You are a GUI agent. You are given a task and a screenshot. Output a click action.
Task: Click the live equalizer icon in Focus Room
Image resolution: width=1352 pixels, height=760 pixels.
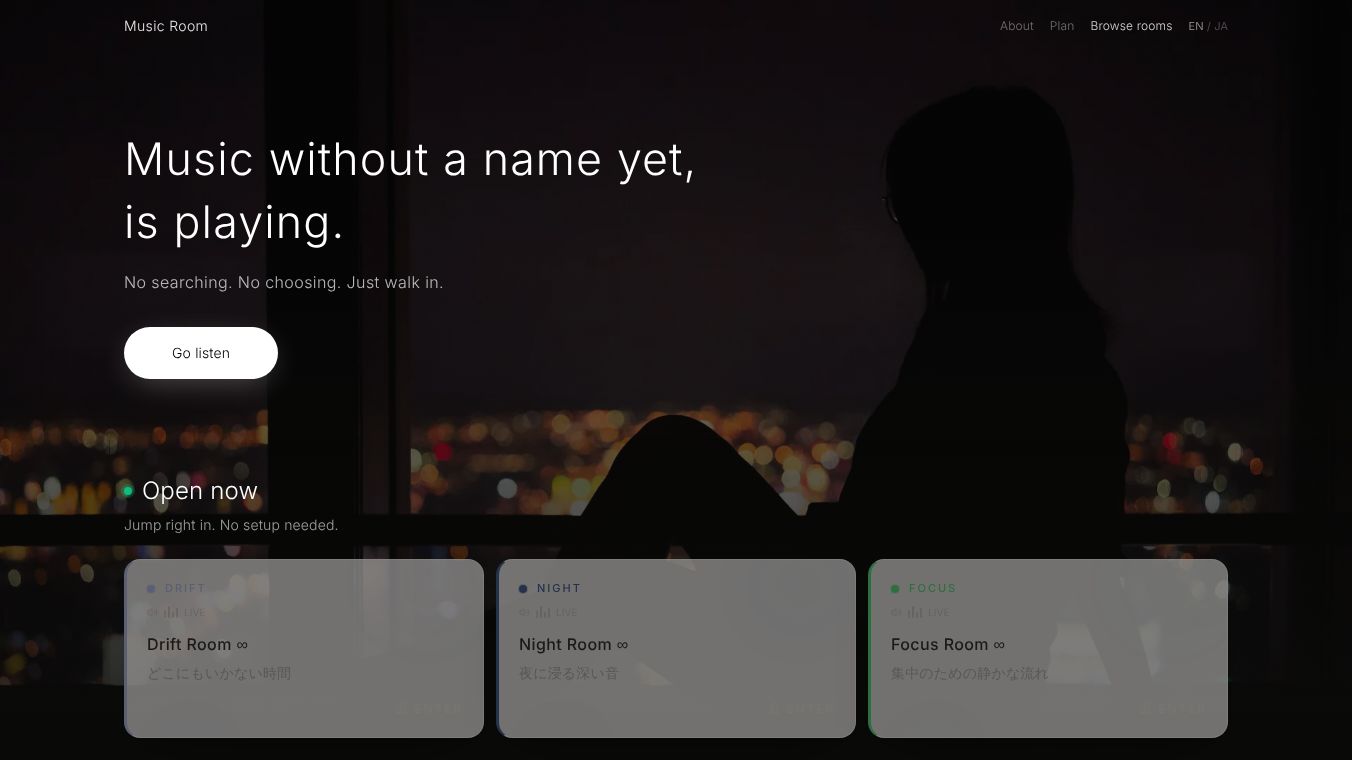[915, 612]
